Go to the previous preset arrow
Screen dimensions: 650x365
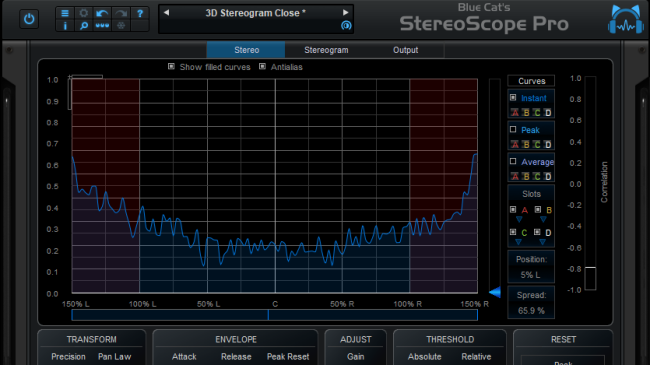pyautogui.click(x=166, y=13)
